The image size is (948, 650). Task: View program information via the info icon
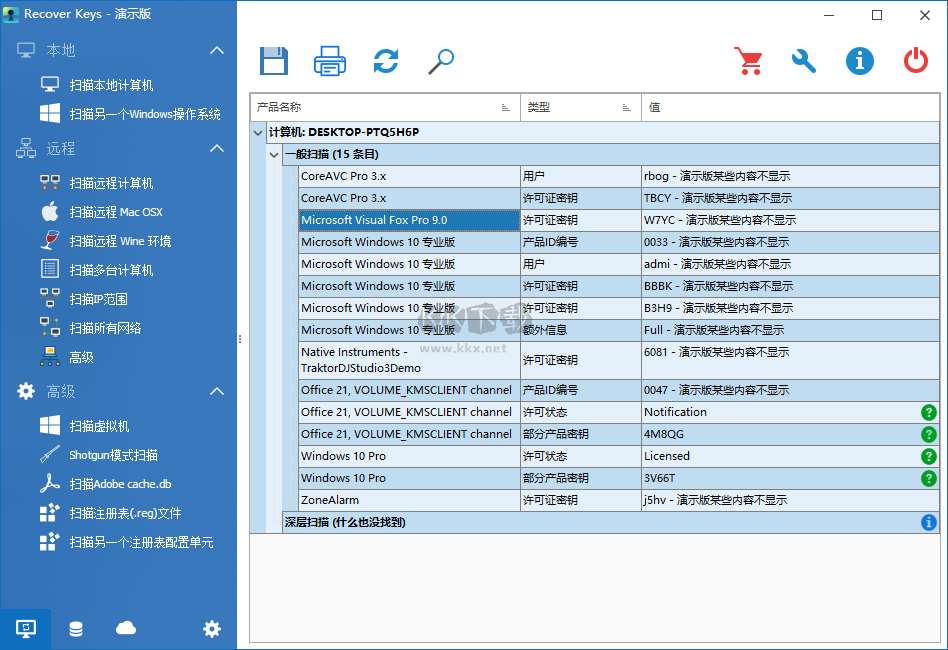click(x=859, y=60)
